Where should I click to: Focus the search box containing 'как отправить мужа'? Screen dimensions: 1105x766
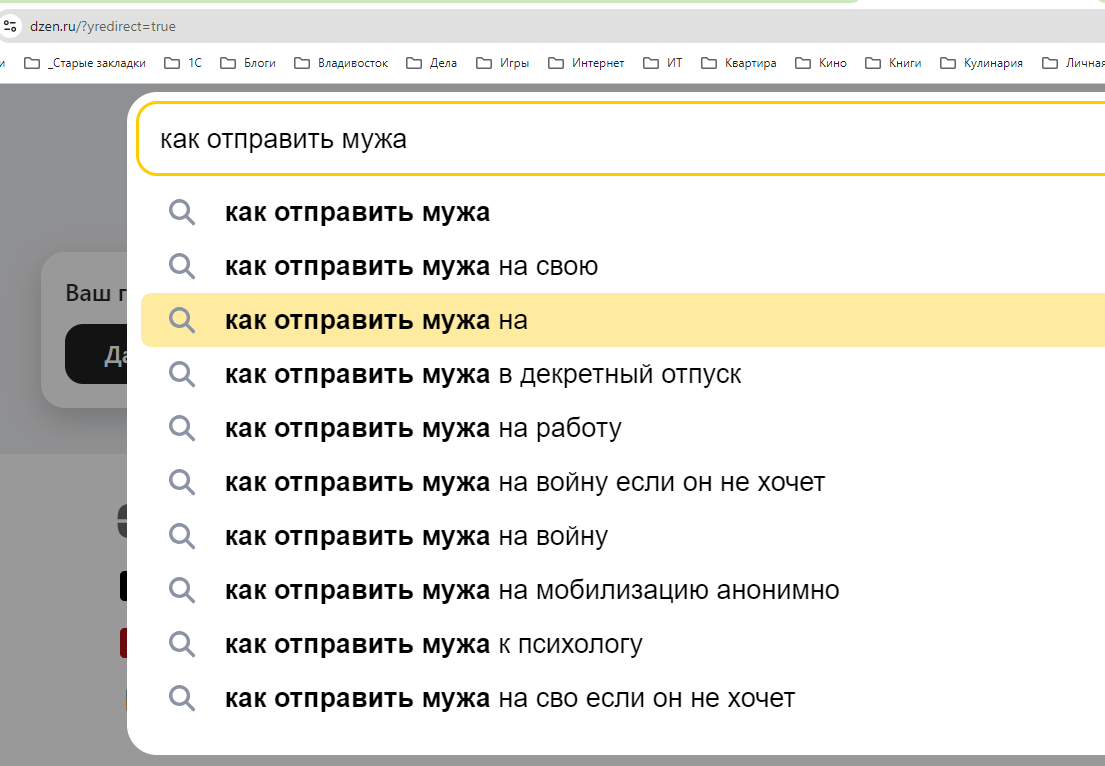tap(600, 139)
